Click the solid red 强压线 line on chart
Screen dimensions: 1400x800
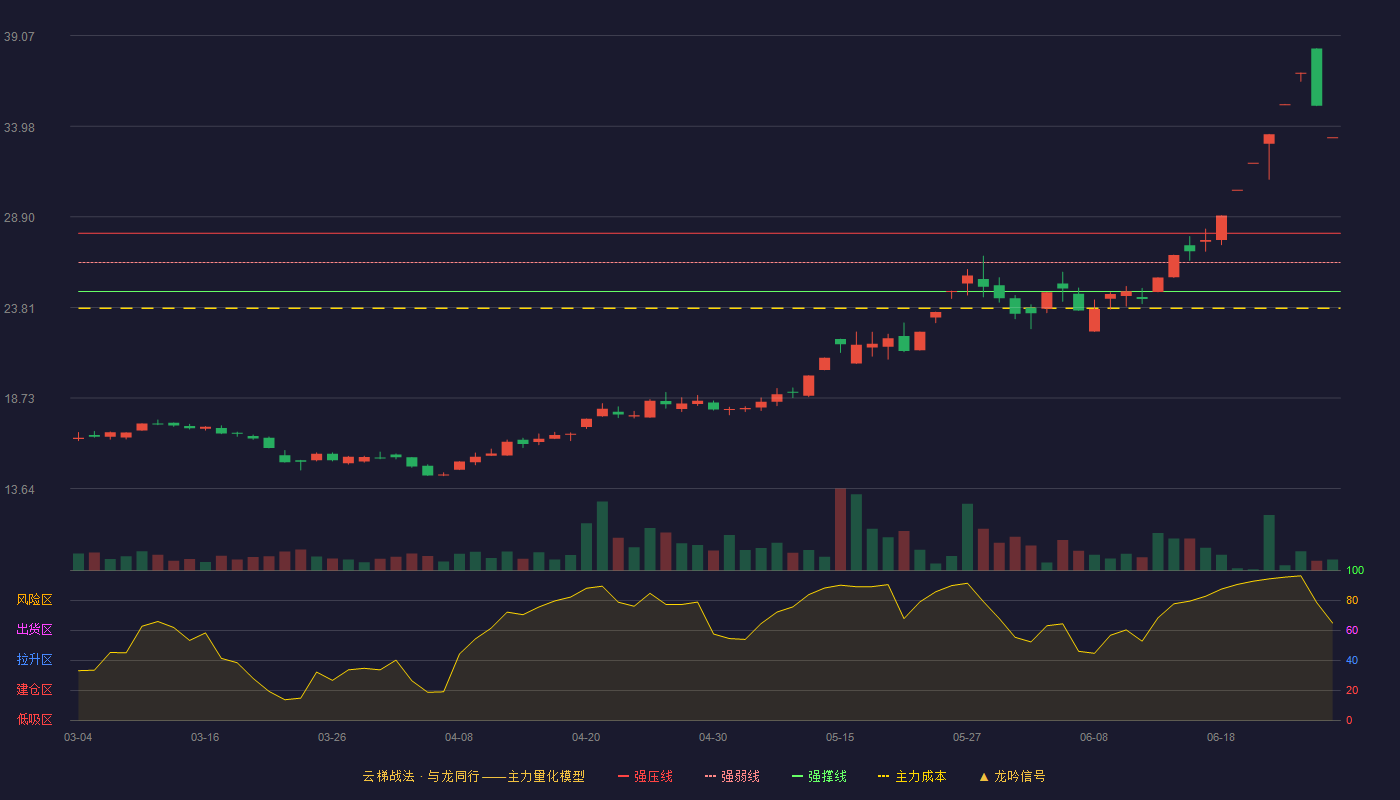[709, 233]
